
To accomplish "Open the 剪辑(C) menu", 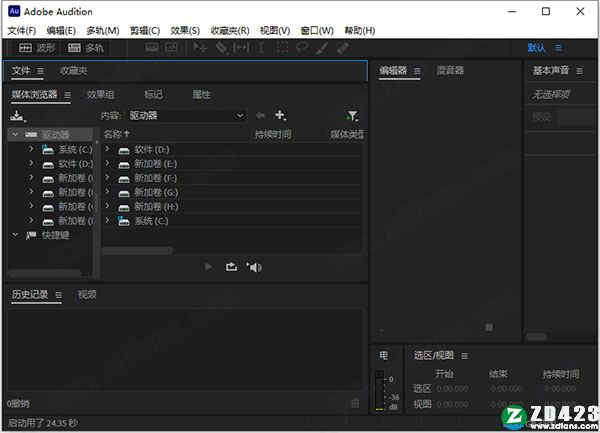I will coord(145,31).
